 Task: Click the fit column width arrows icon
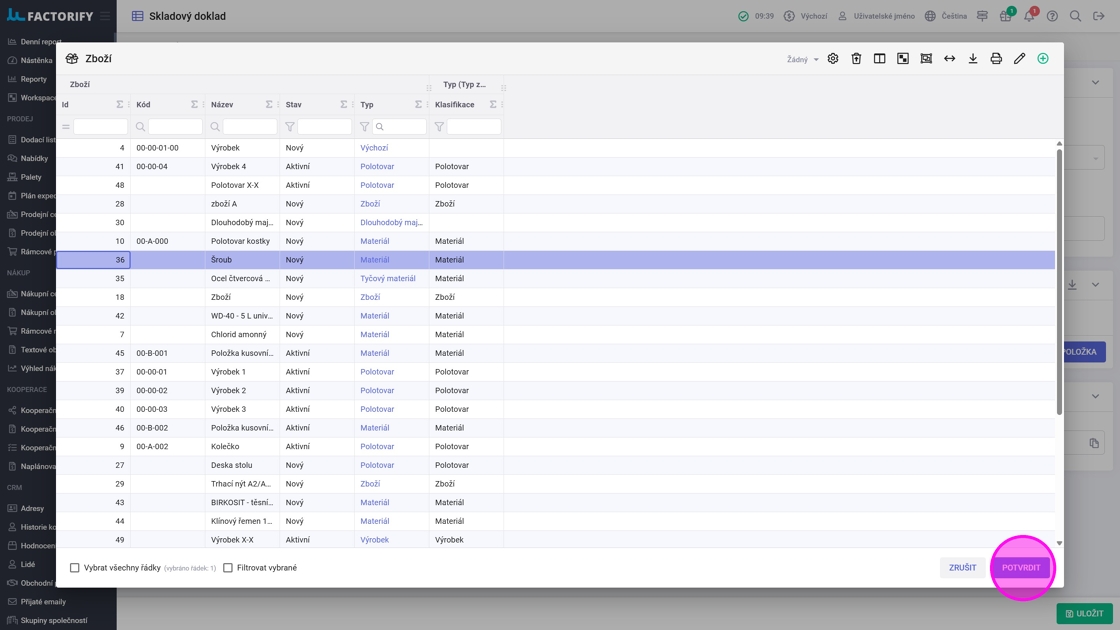(x=950, y=59)
